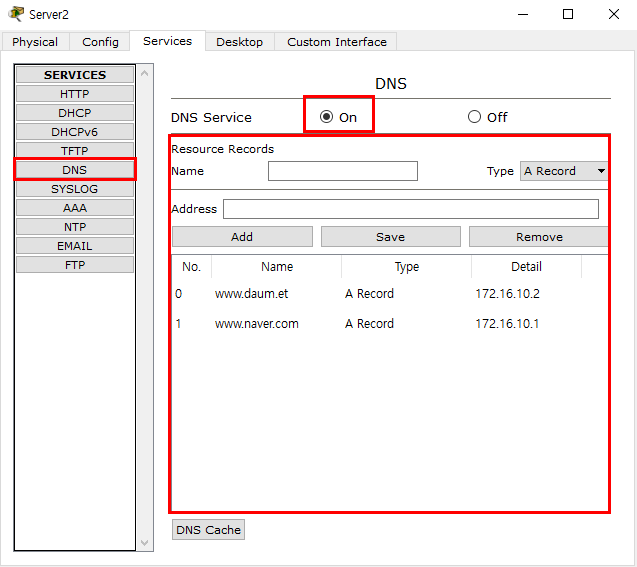Image resolution: width=637 pixels, height=567 pixels.
Task: Select the www.naver.com record row
Action: 390,324
